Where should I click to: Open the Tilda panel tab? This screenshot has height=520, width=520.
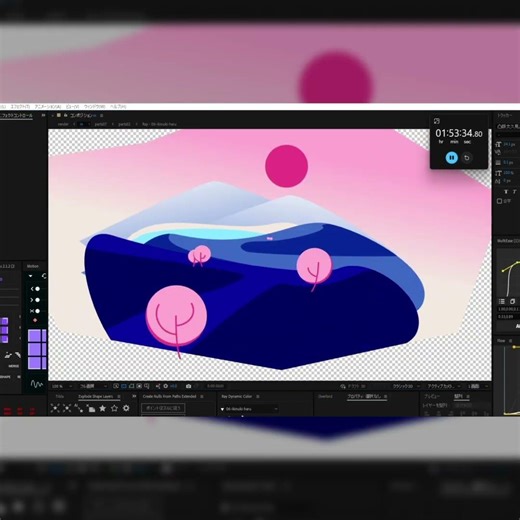(60, 396)
